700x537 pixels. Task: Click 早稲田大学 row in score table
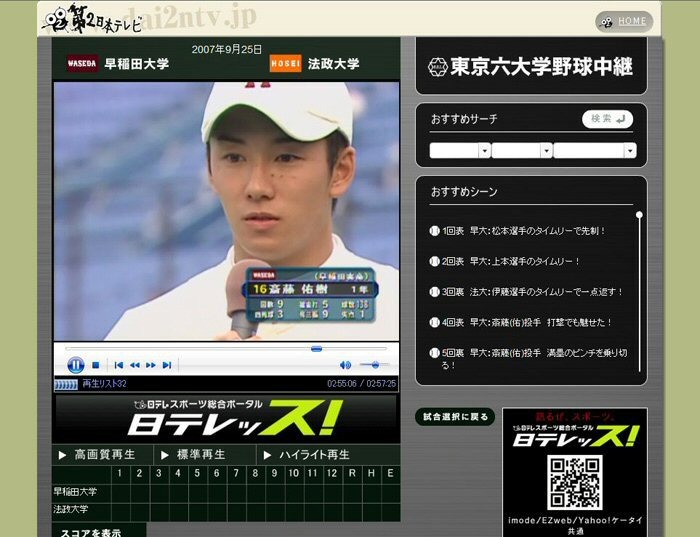coord(226,492)
